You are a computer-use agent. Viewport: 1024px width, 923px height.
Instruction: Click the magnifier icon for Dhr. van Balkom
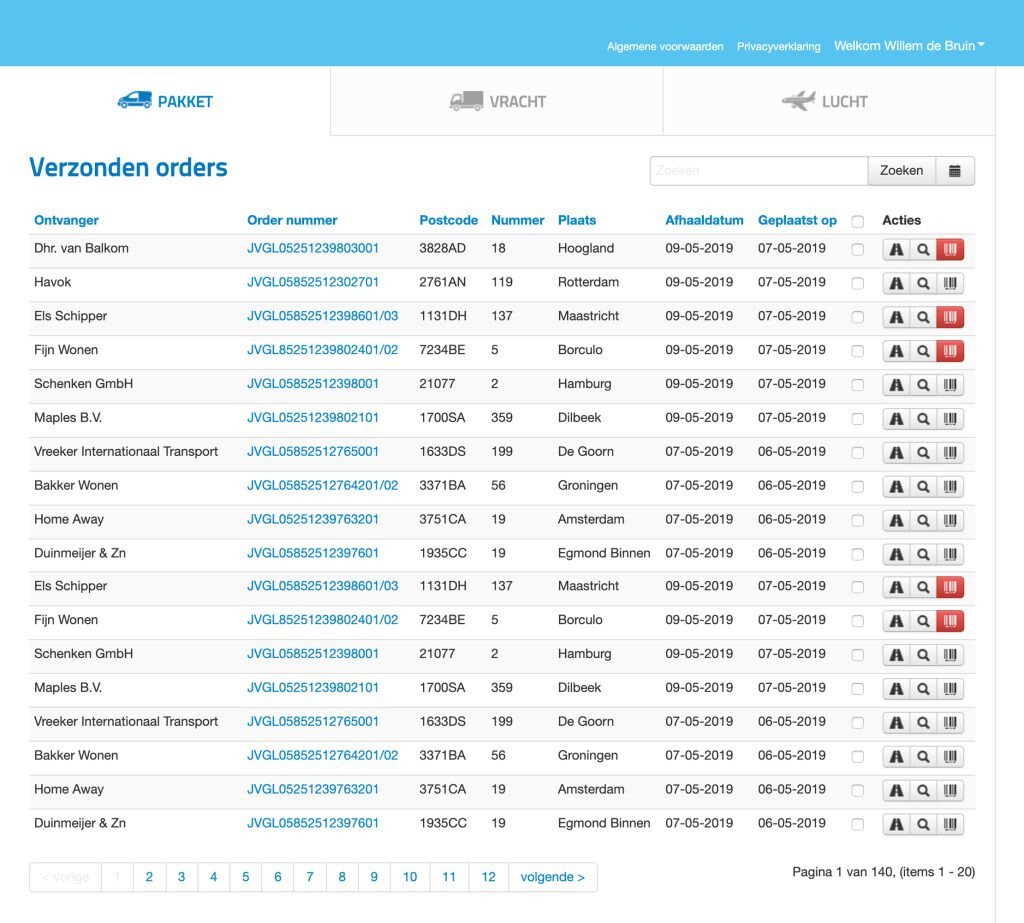click(x=923, y=250)
